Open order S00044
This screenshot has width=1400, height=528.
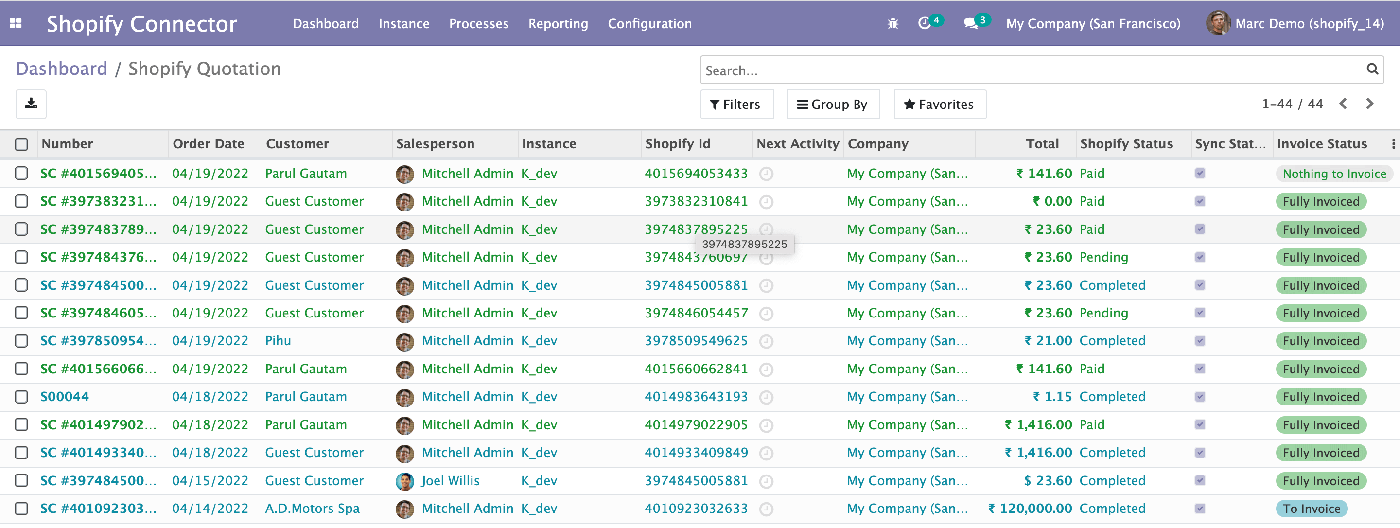[65, 397]
